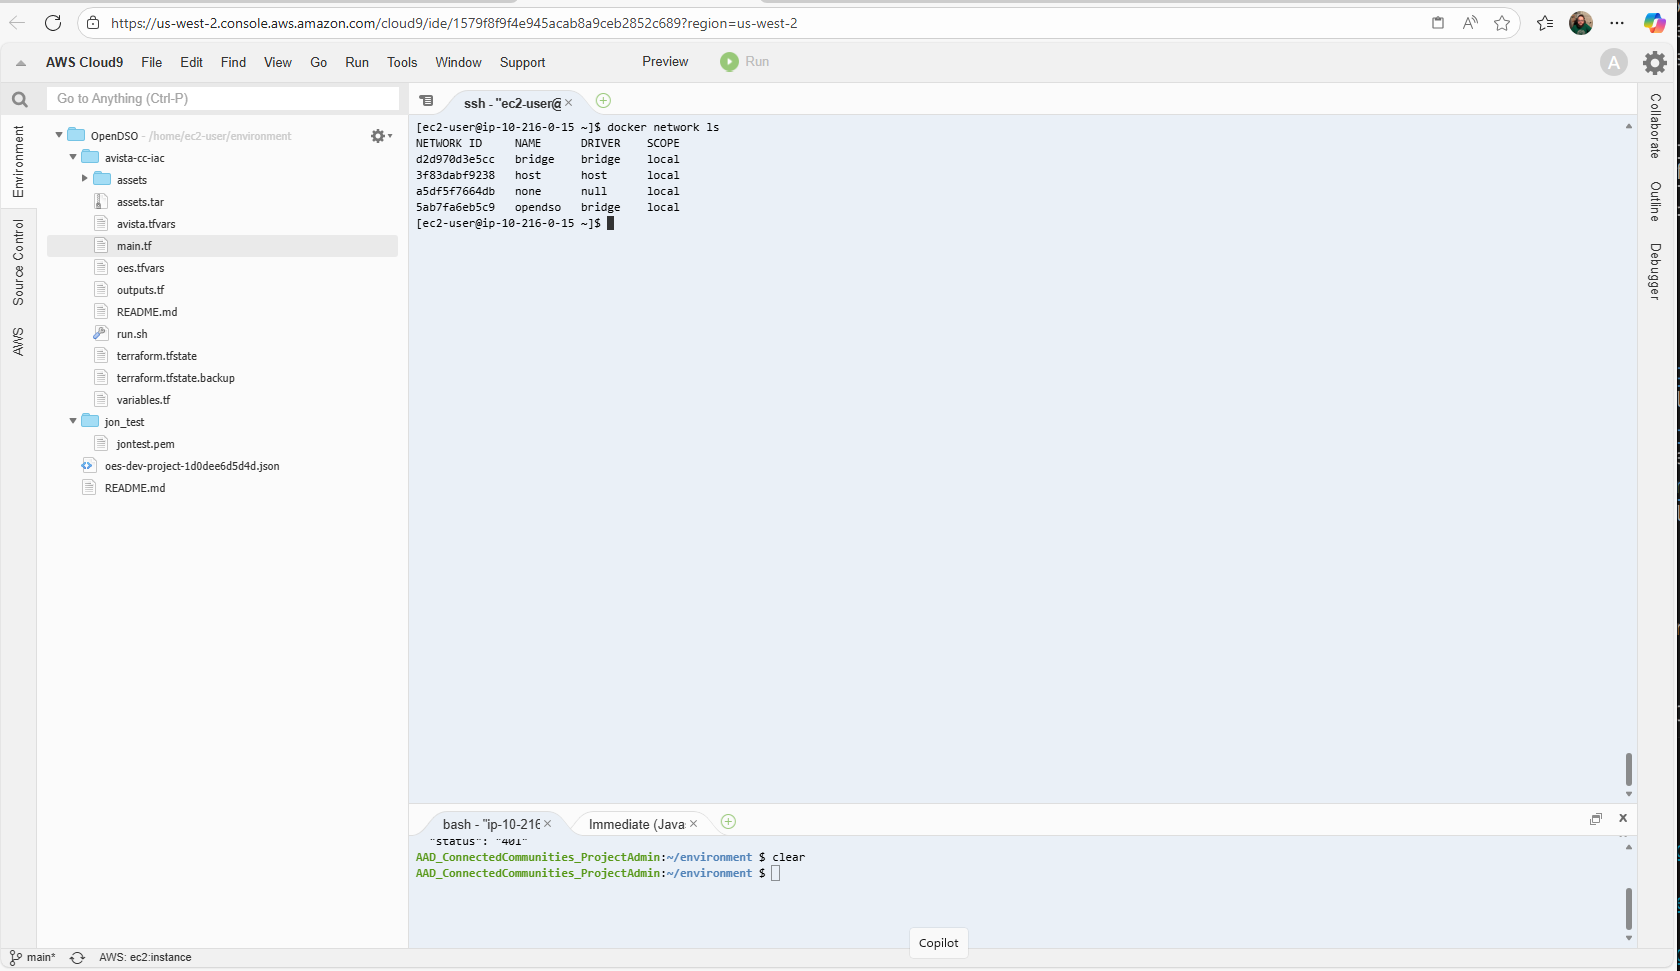This screenshot has width=1680, height=971.
Task: Open the Window menu
Action: click(458, 62)
